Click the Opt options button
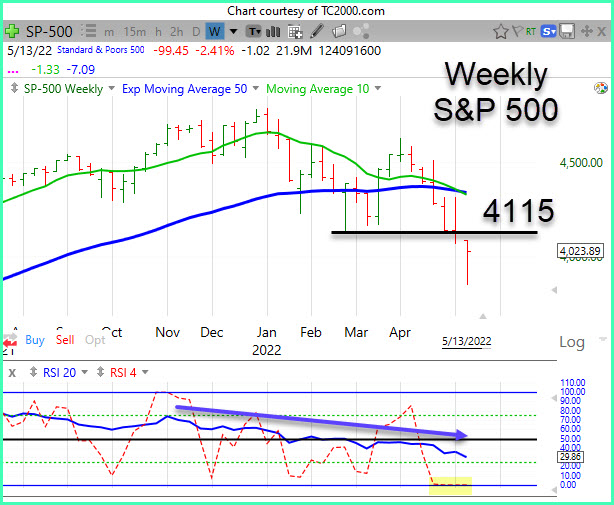This screenshot has width=614, height=505. coord(95,340)
